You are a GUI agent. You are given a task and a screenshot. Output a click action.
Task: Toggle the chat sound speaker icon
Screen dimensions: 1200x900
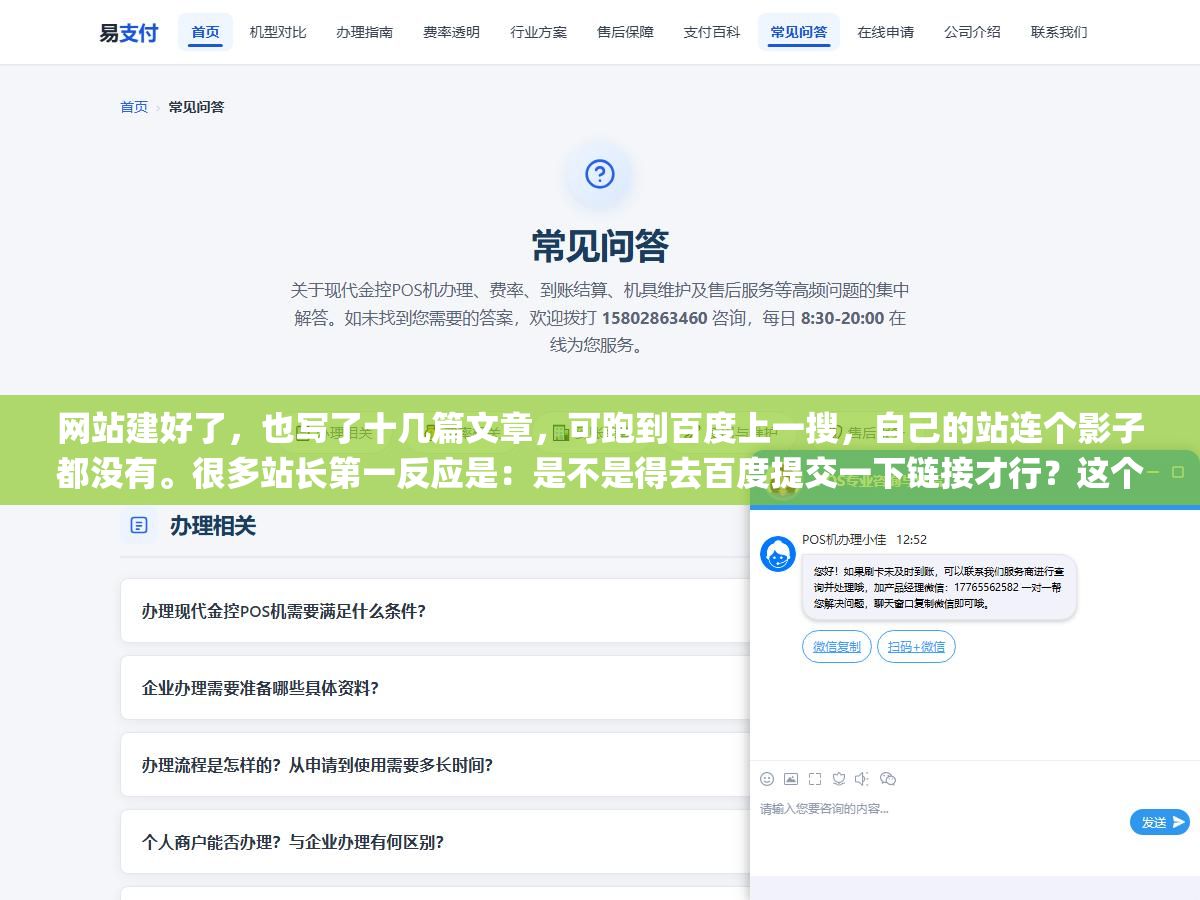point(863,779)
